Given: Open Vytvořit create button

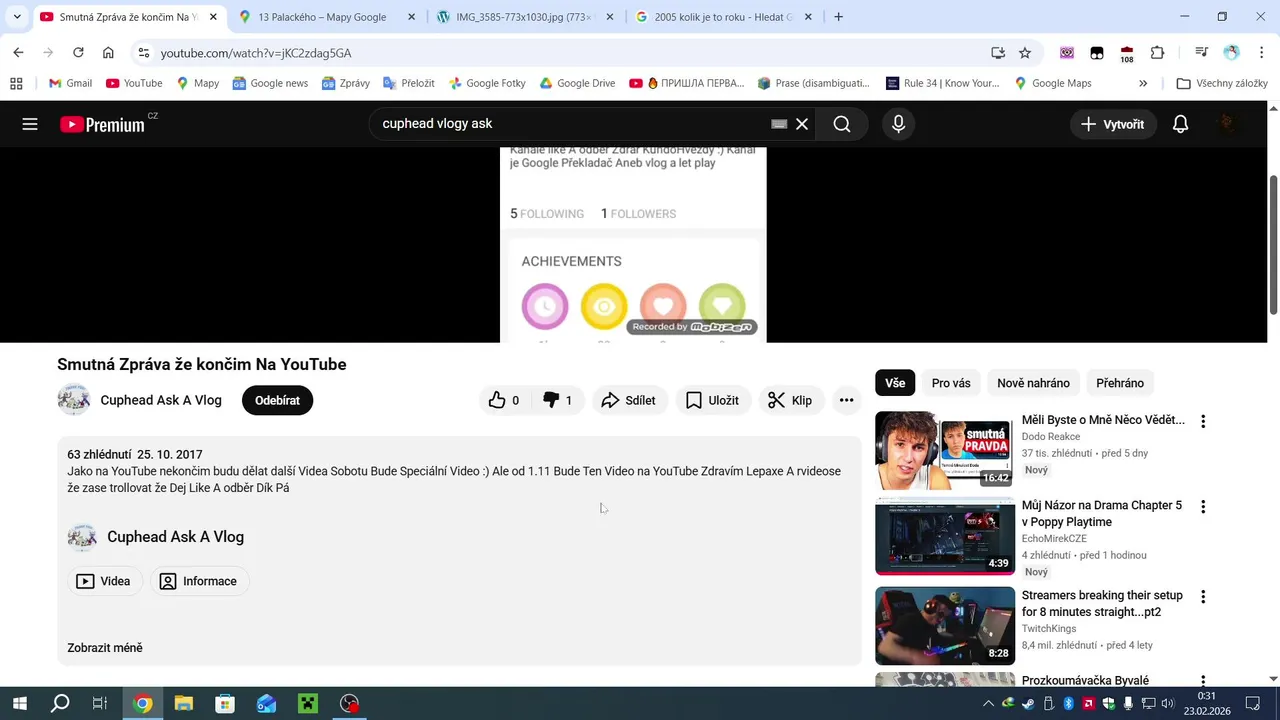Looking at the screenshot, I should point(1113,124).
